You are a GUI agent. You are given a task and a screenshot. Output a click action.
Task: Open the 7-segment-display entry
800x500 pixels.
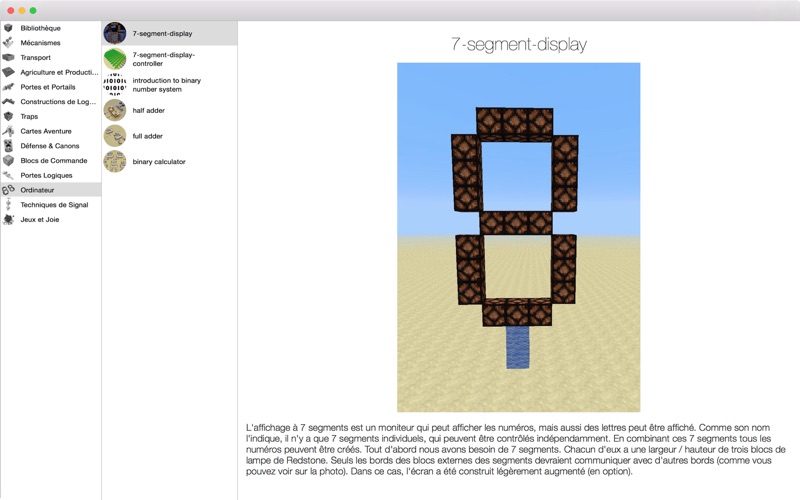click(x=169, y=33)
